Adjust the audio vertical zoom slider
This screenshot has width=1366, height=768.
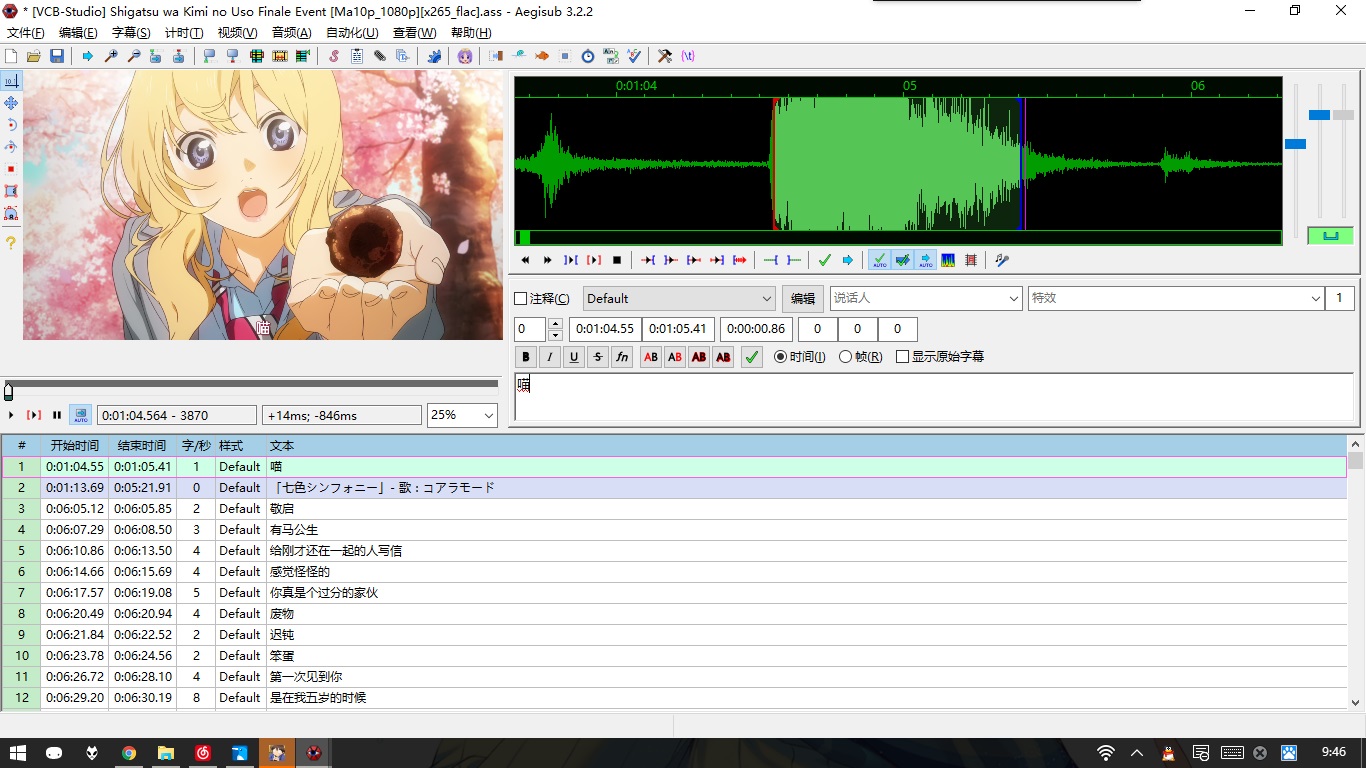pos(1319,115)
